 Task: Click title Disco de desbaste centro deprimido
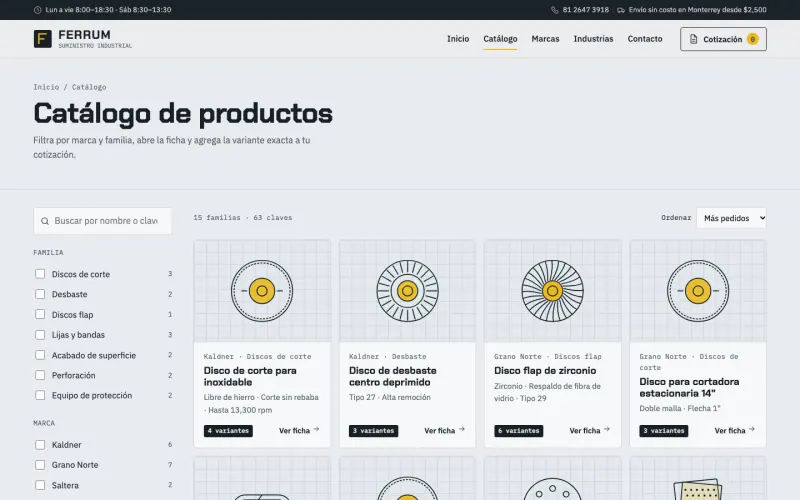pyautogui.click(x=392, y=377)
